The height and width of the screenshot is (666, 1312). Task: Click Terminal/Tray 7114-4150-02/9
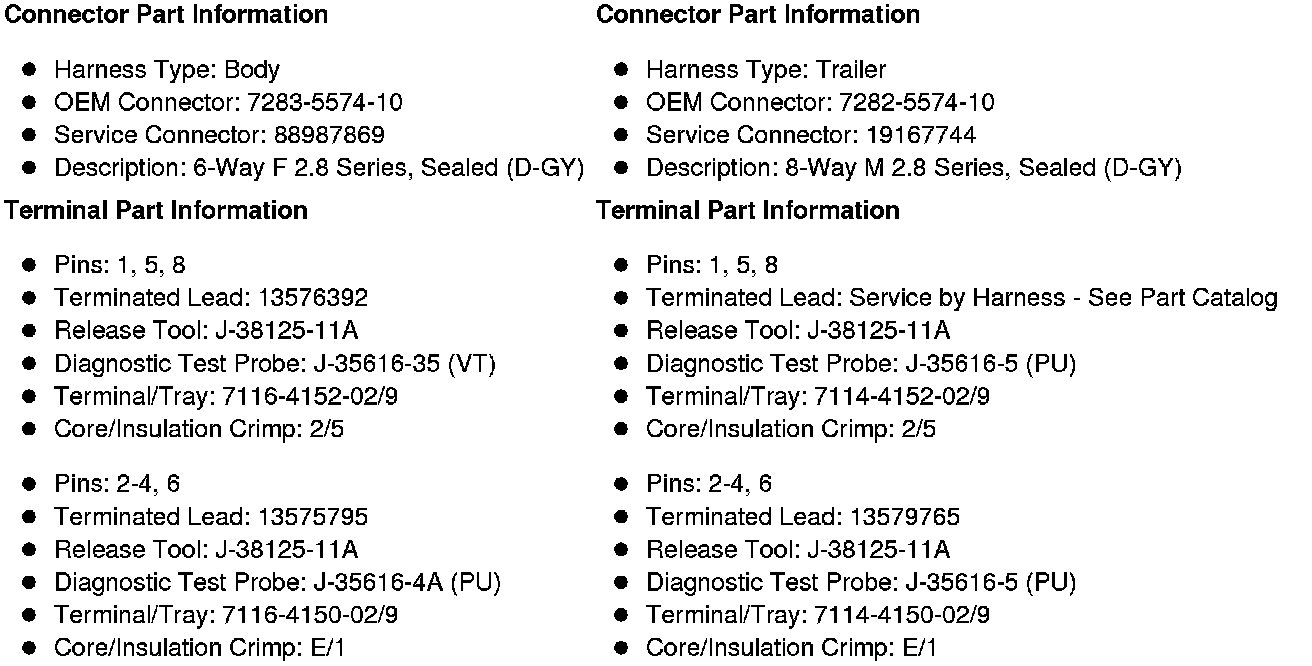click(818, 615)
